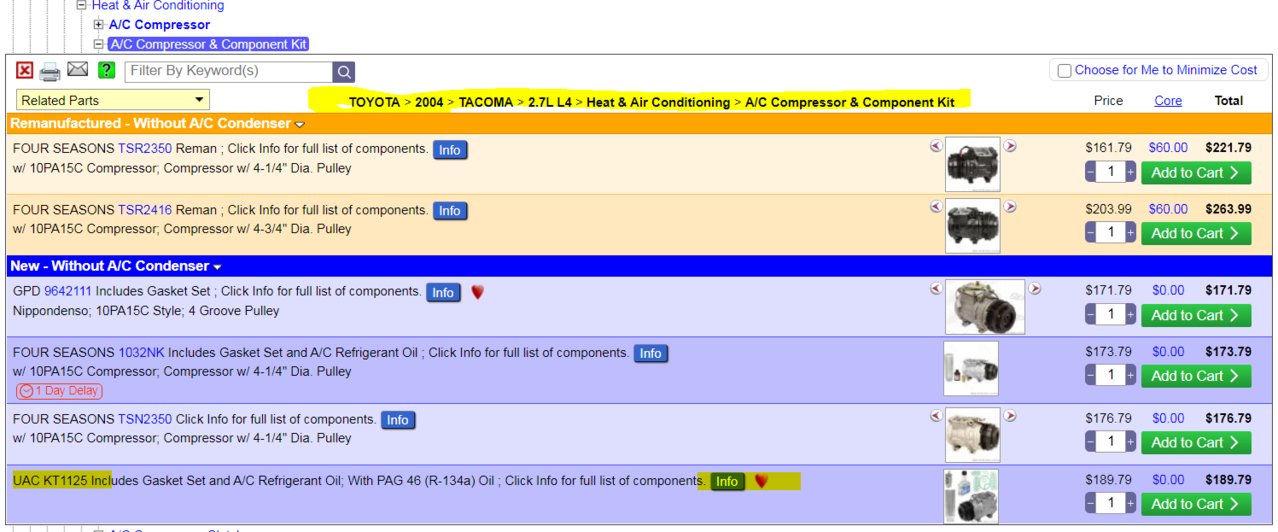Click TACOMA in the breadcrumb

[x=486, y=102]
